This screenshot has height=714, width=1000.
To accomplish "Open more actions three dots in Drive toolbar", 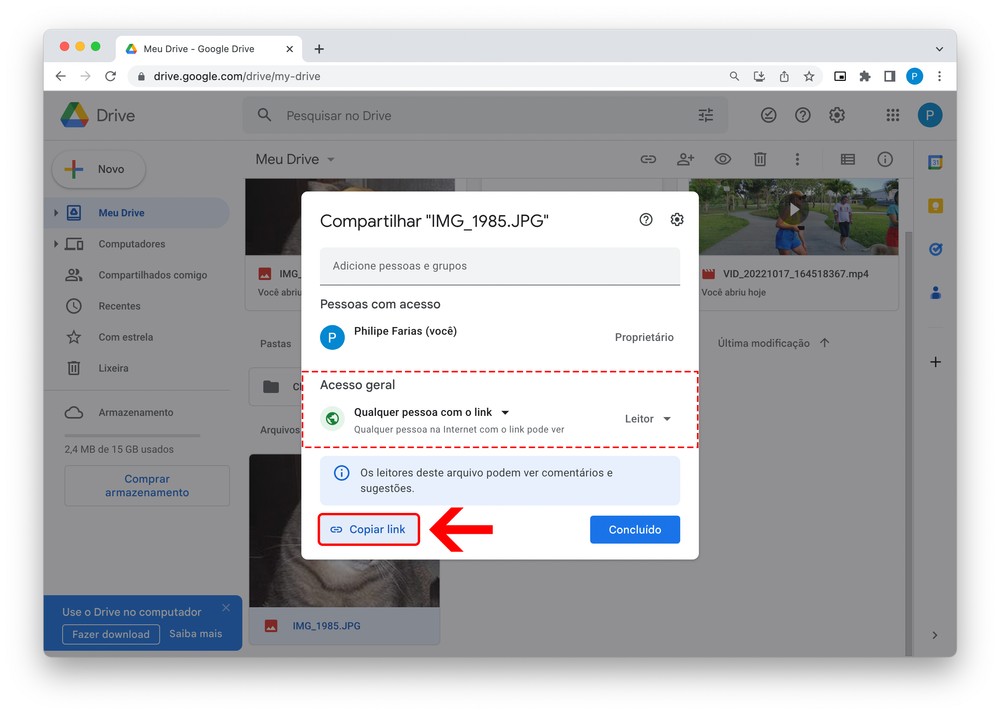I will 797,159.
